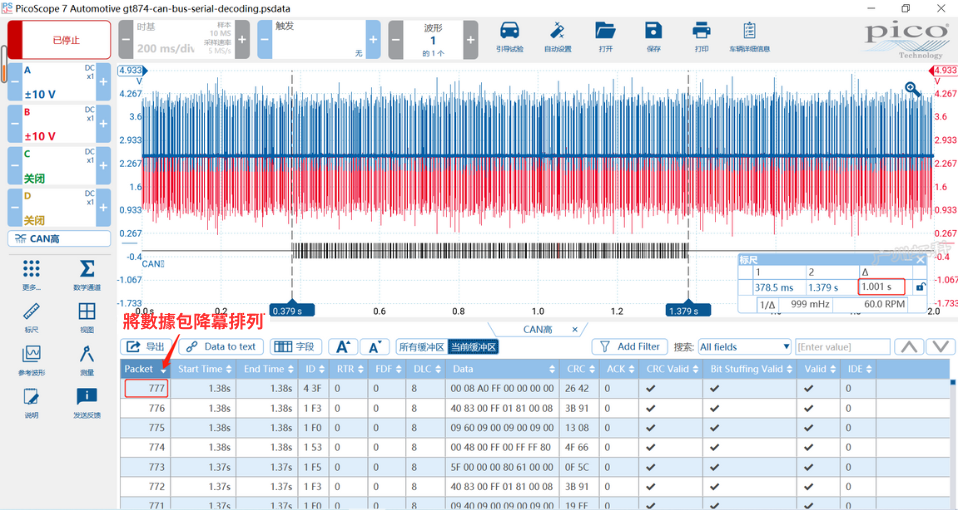Open the All fields search dropdown
960x510 pixels.
pos(744,347)
